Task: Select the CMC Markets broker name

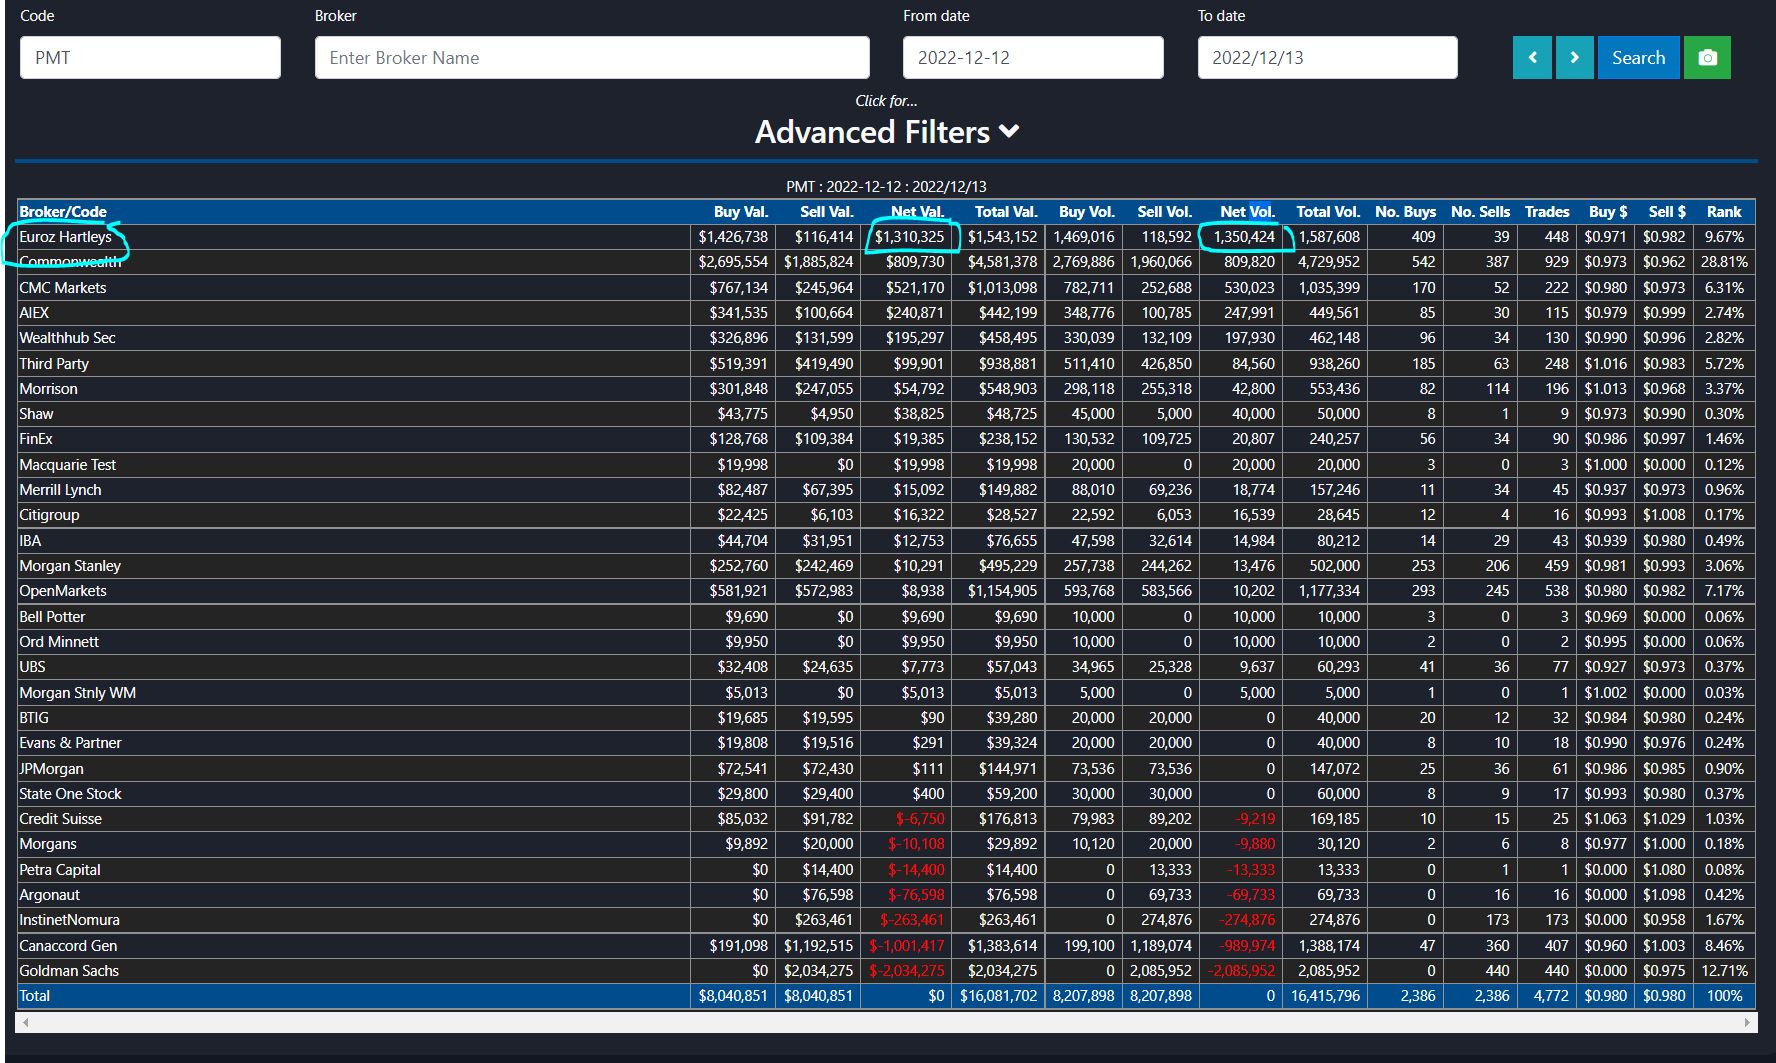Action: [63, 288]
